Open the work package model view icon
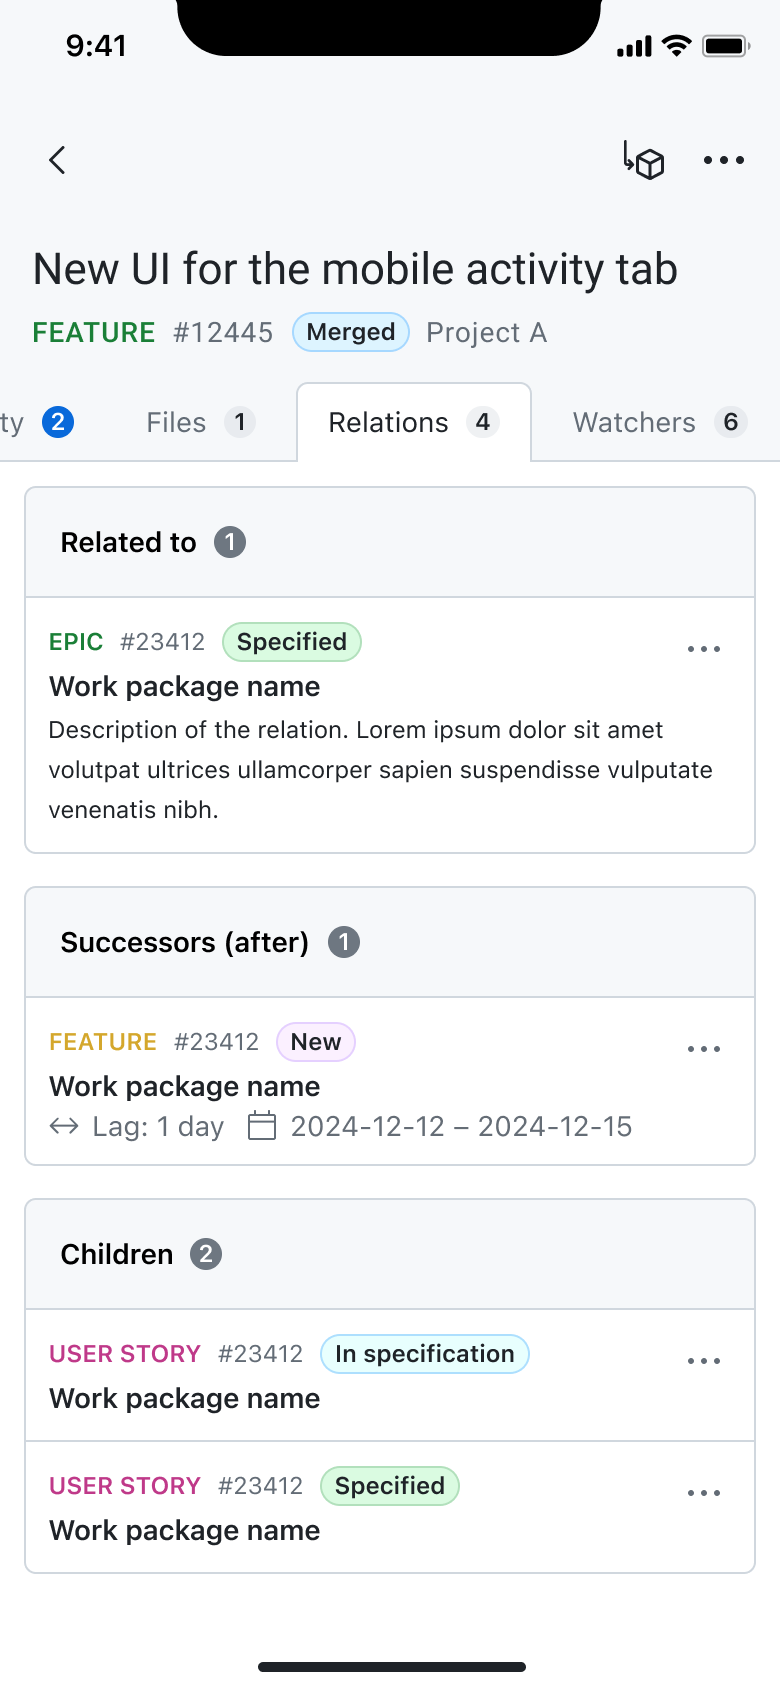Screen dimensions: 780x1688 [646, 161]
